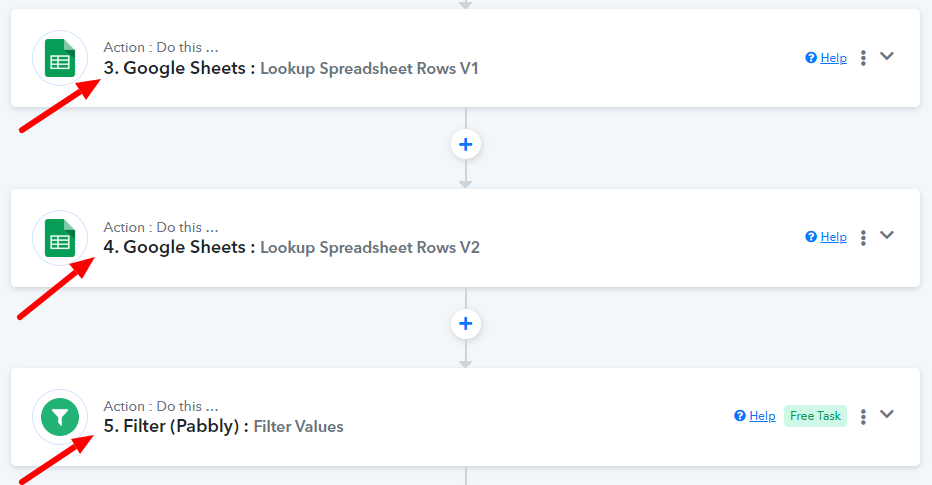Expand Lookup Spreadsheet Rows V1 step
Image resolution: width=932 pixels, height=485 pixels.
[887, 56]
